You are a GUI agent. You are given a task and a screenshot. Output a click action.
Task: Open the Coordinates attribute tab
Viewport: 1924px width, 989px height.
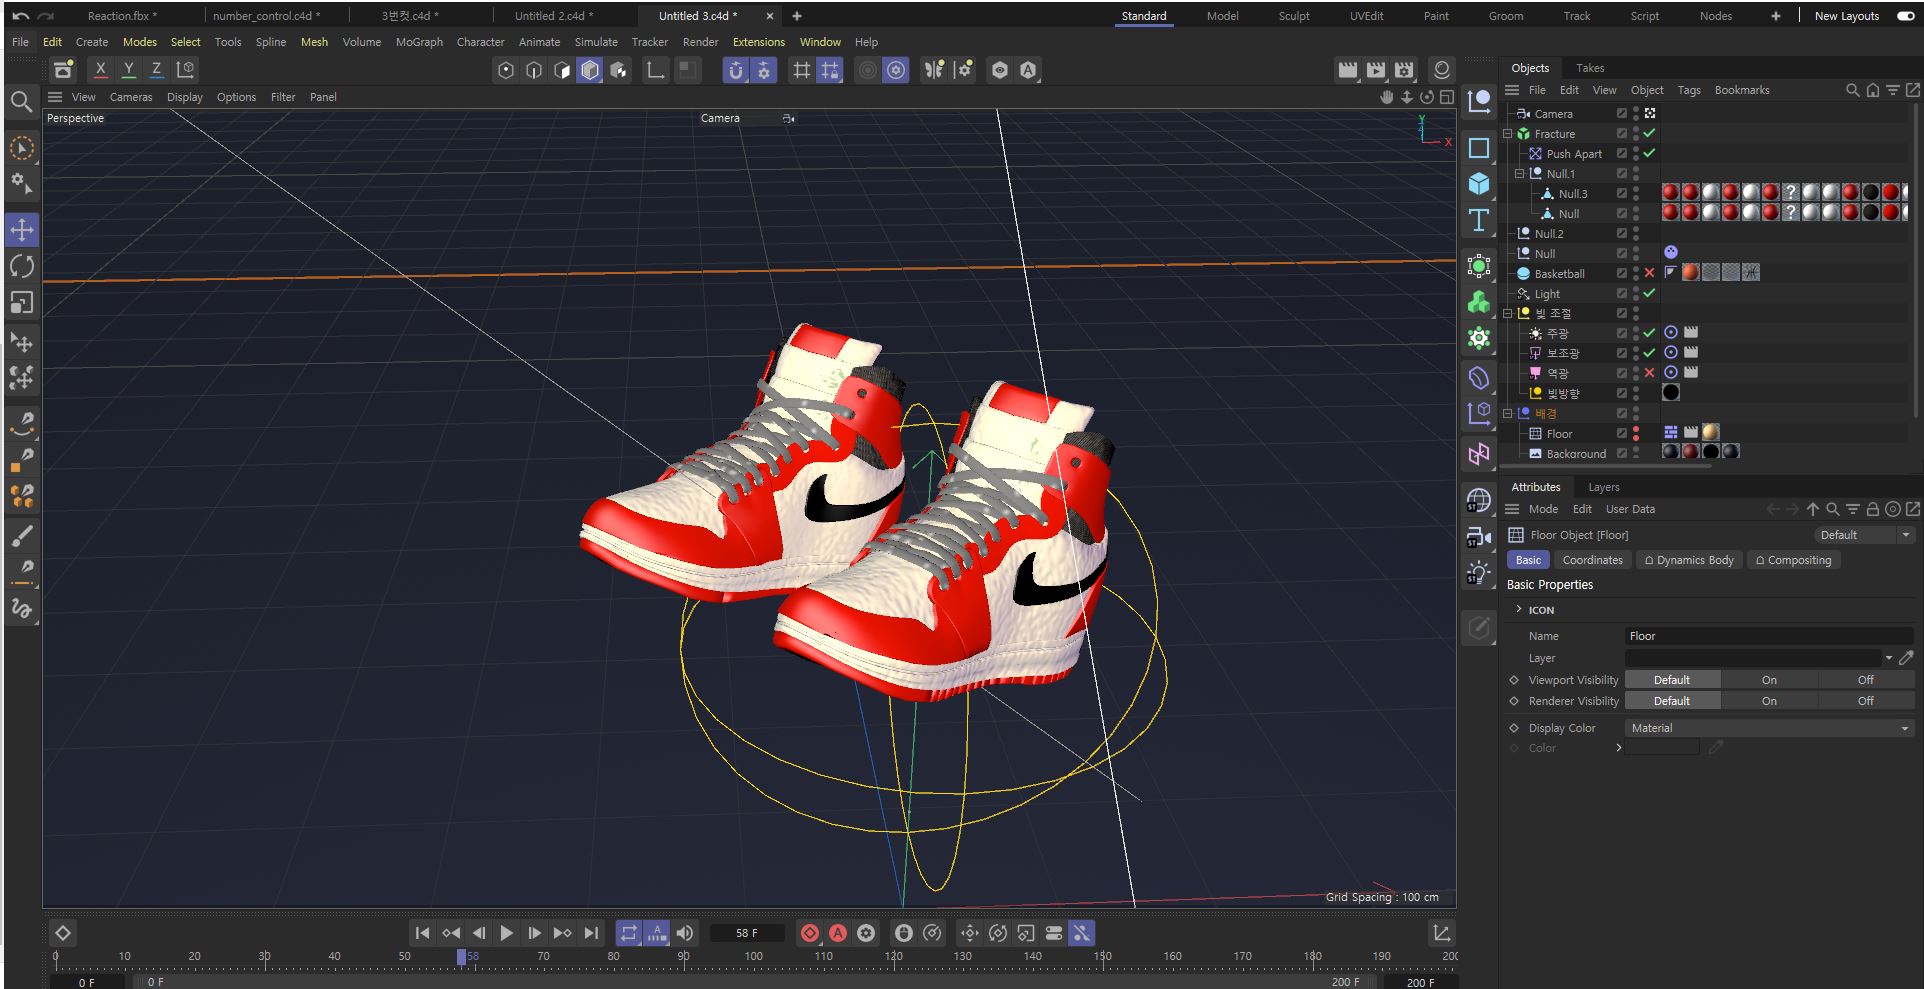(x=1592, y=560)
